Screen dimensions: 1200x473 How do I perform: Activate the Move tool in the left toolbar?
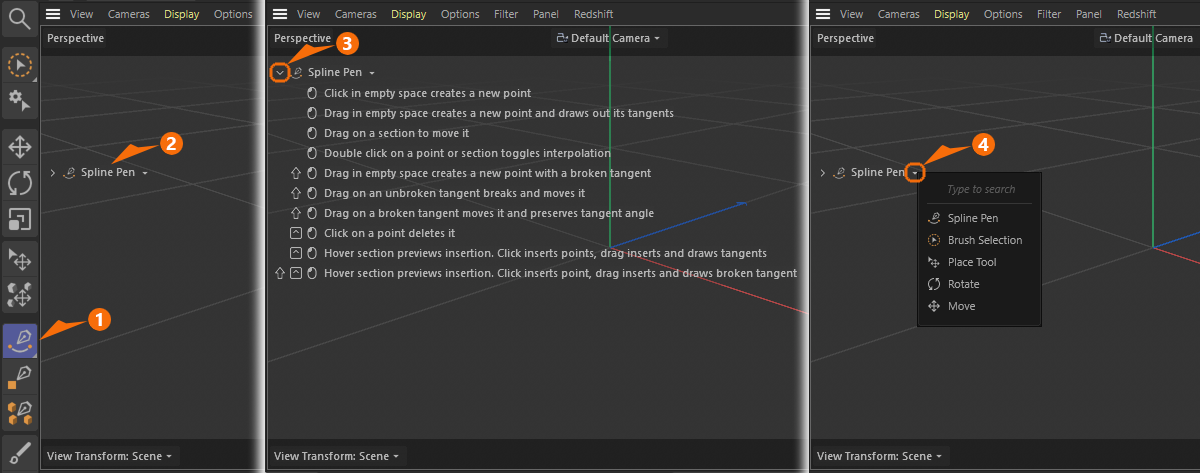pyautogui.click(x=19, y=148)
